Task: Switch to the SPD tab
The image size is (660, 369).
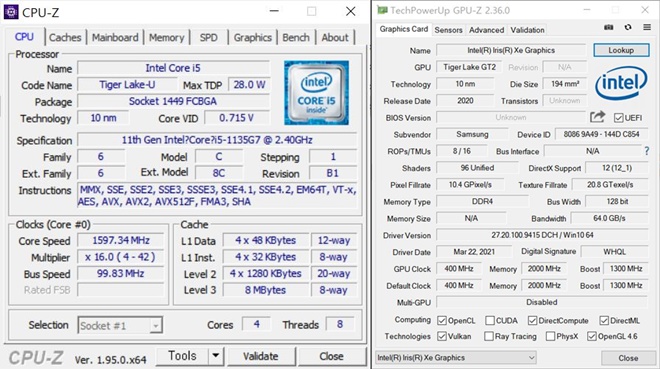Action: click(x=209, y=37)
